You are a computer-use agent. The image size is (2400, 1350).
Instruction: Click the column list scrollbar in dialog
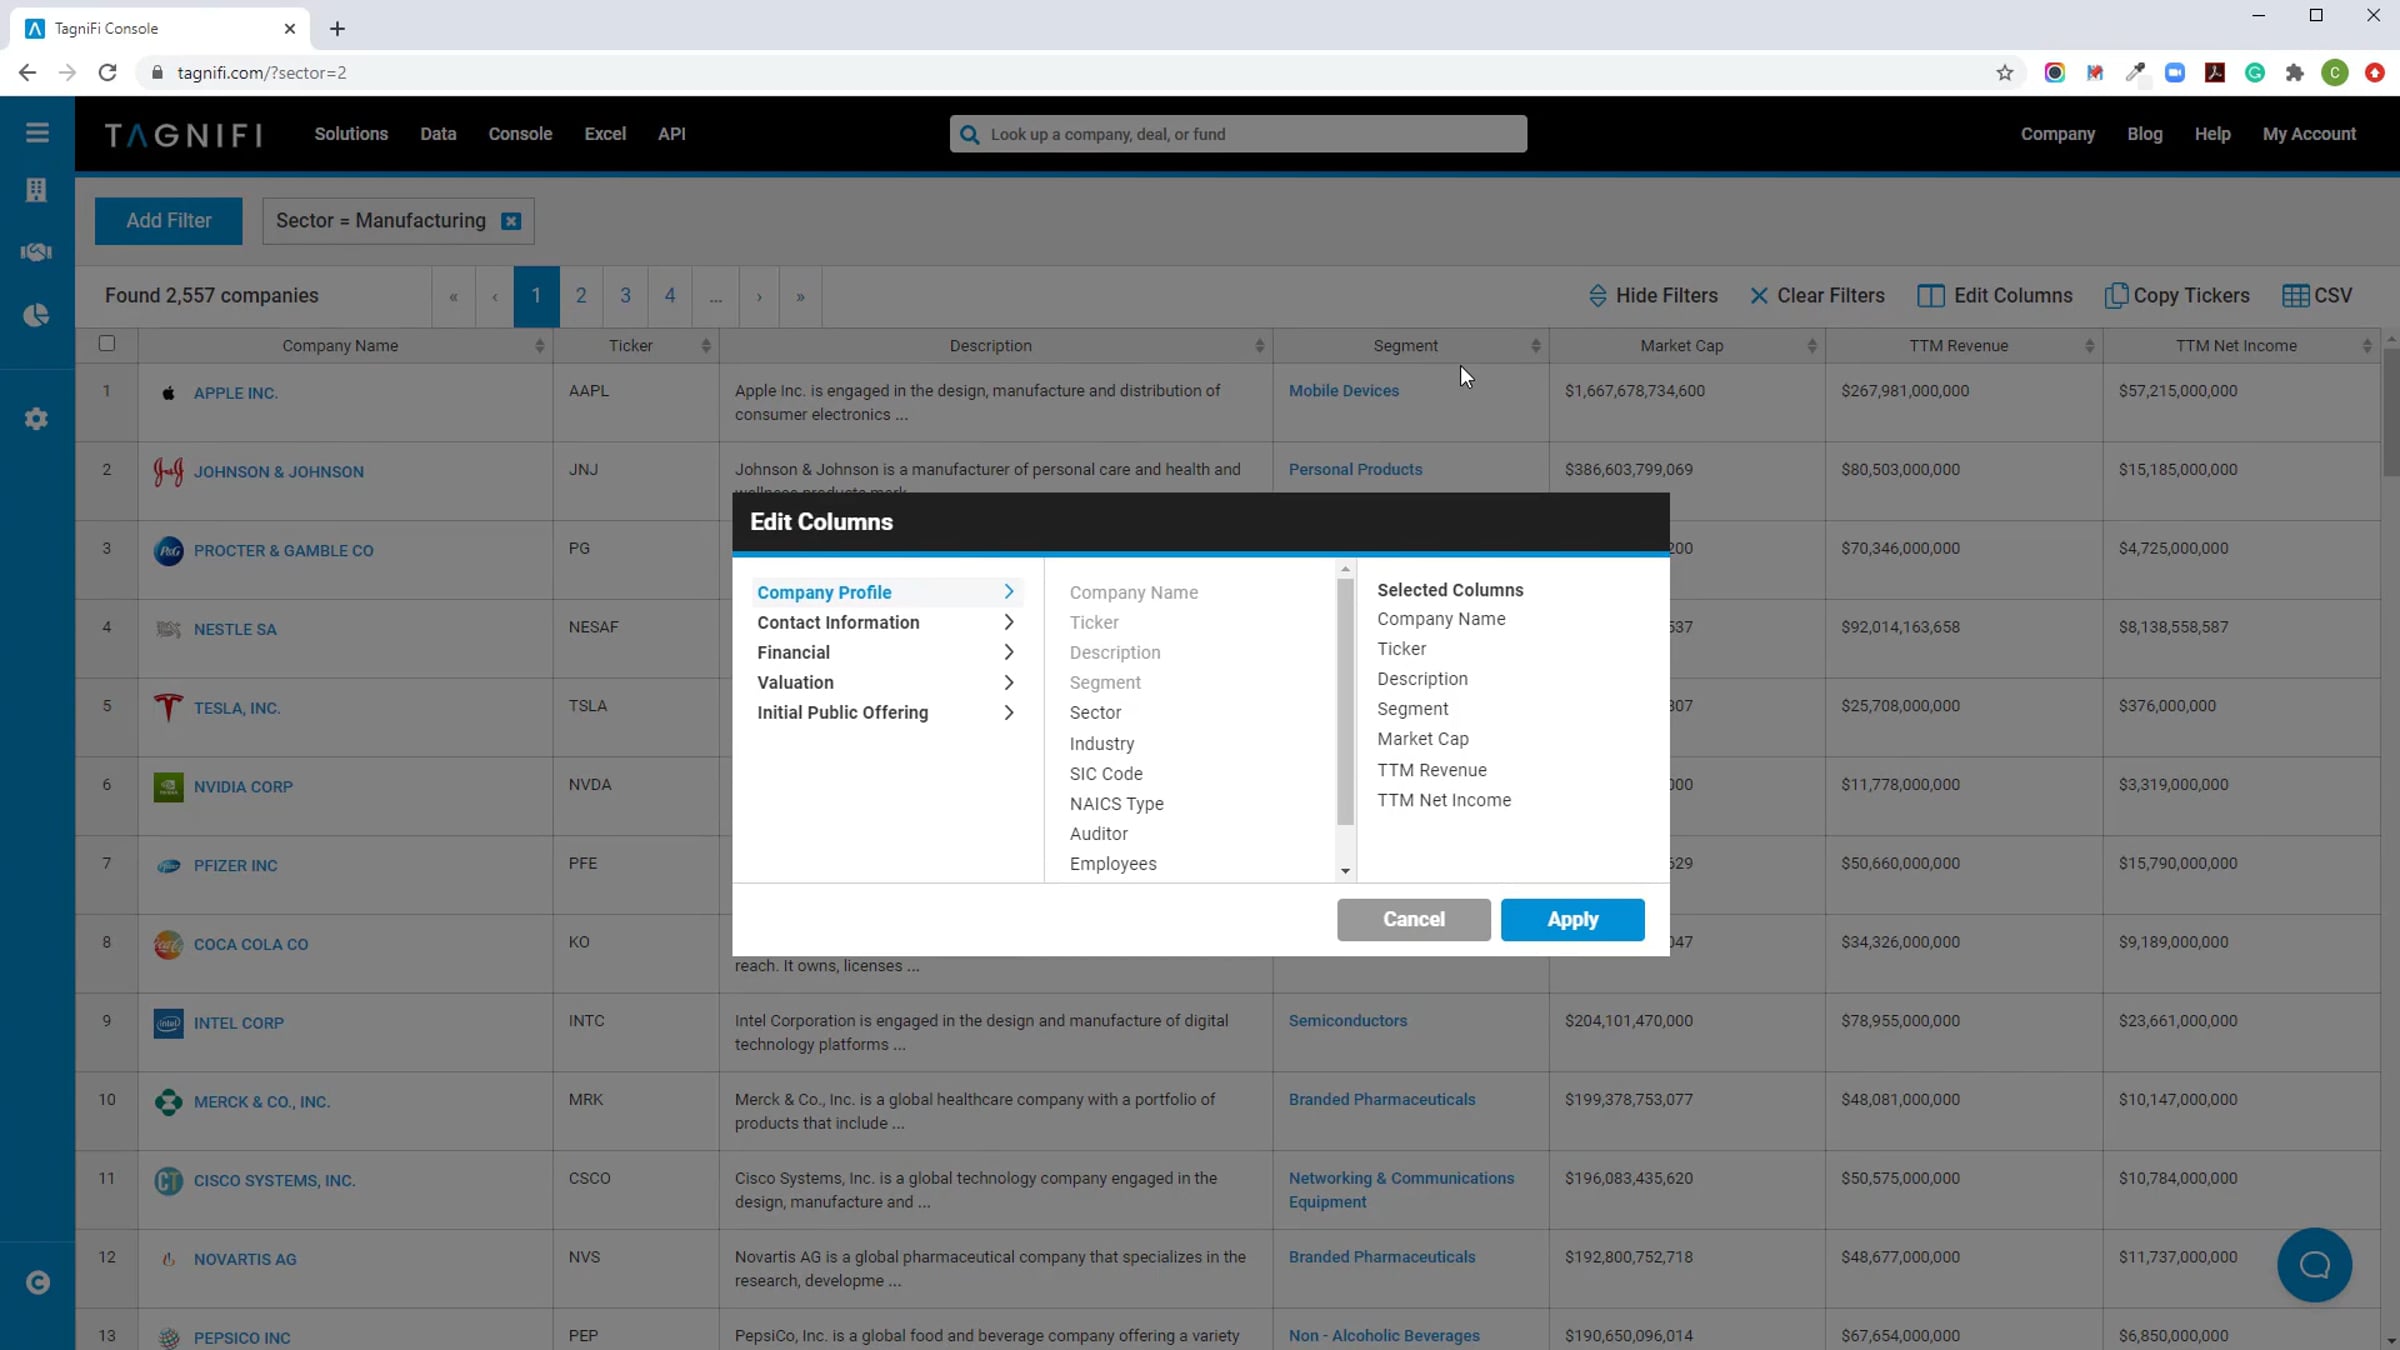[1345, 702]
